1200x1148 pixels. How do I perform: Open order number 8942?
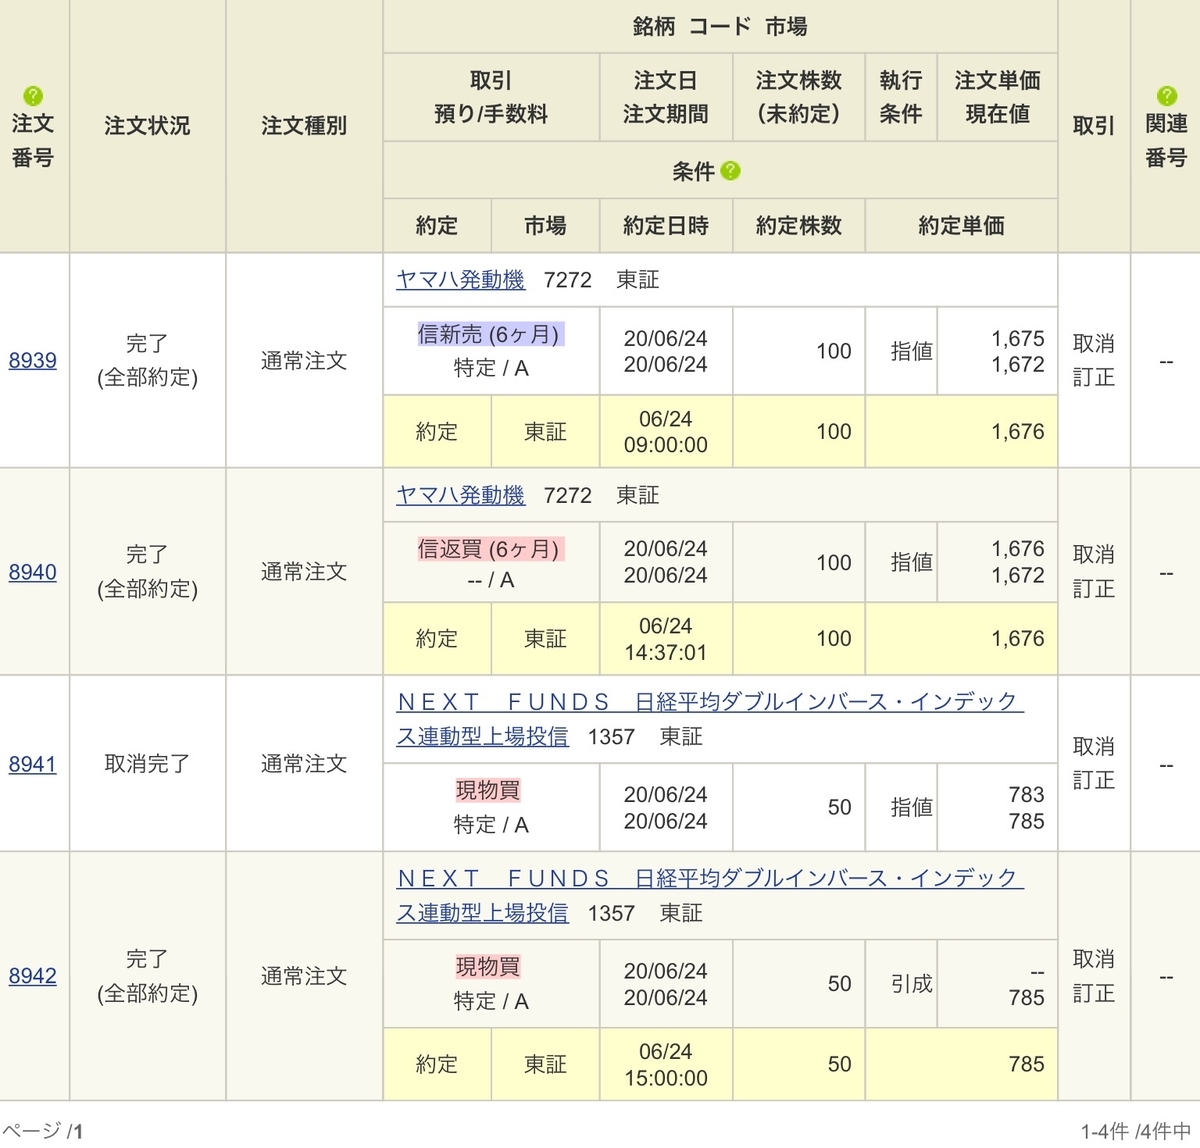[33, 976]
